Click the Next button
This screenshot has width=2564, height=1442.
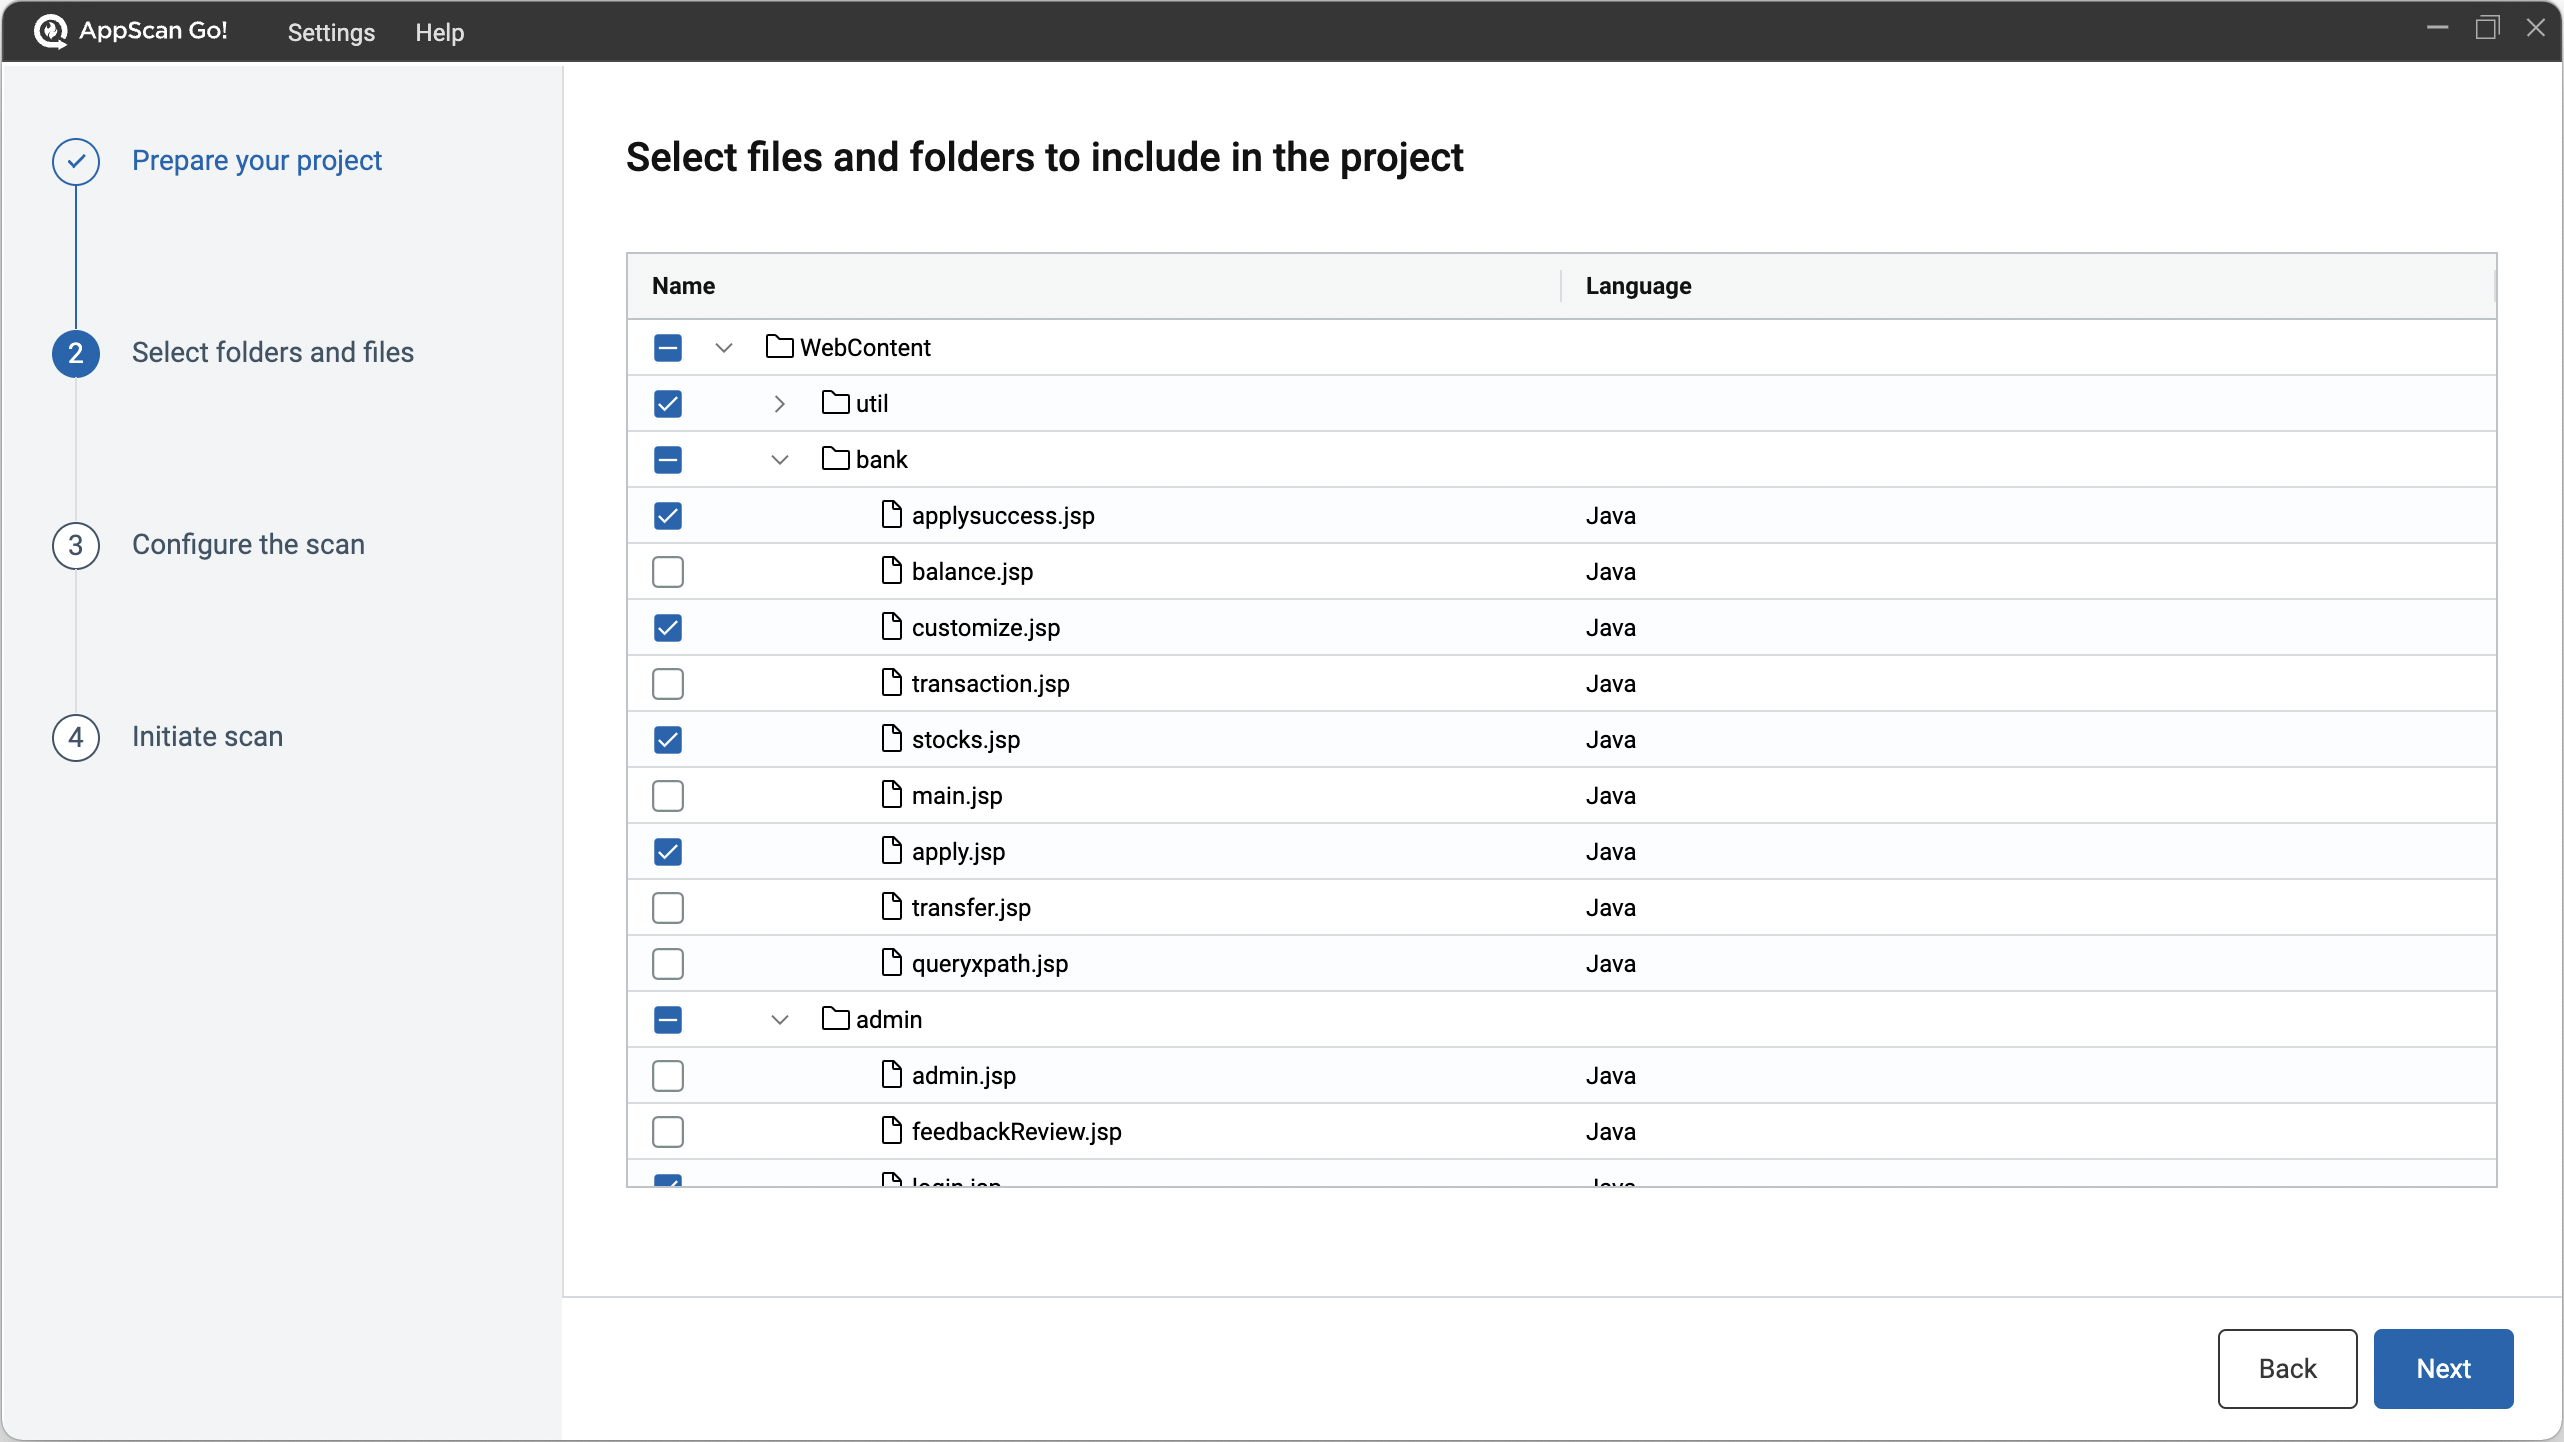pos(2442,1368)
